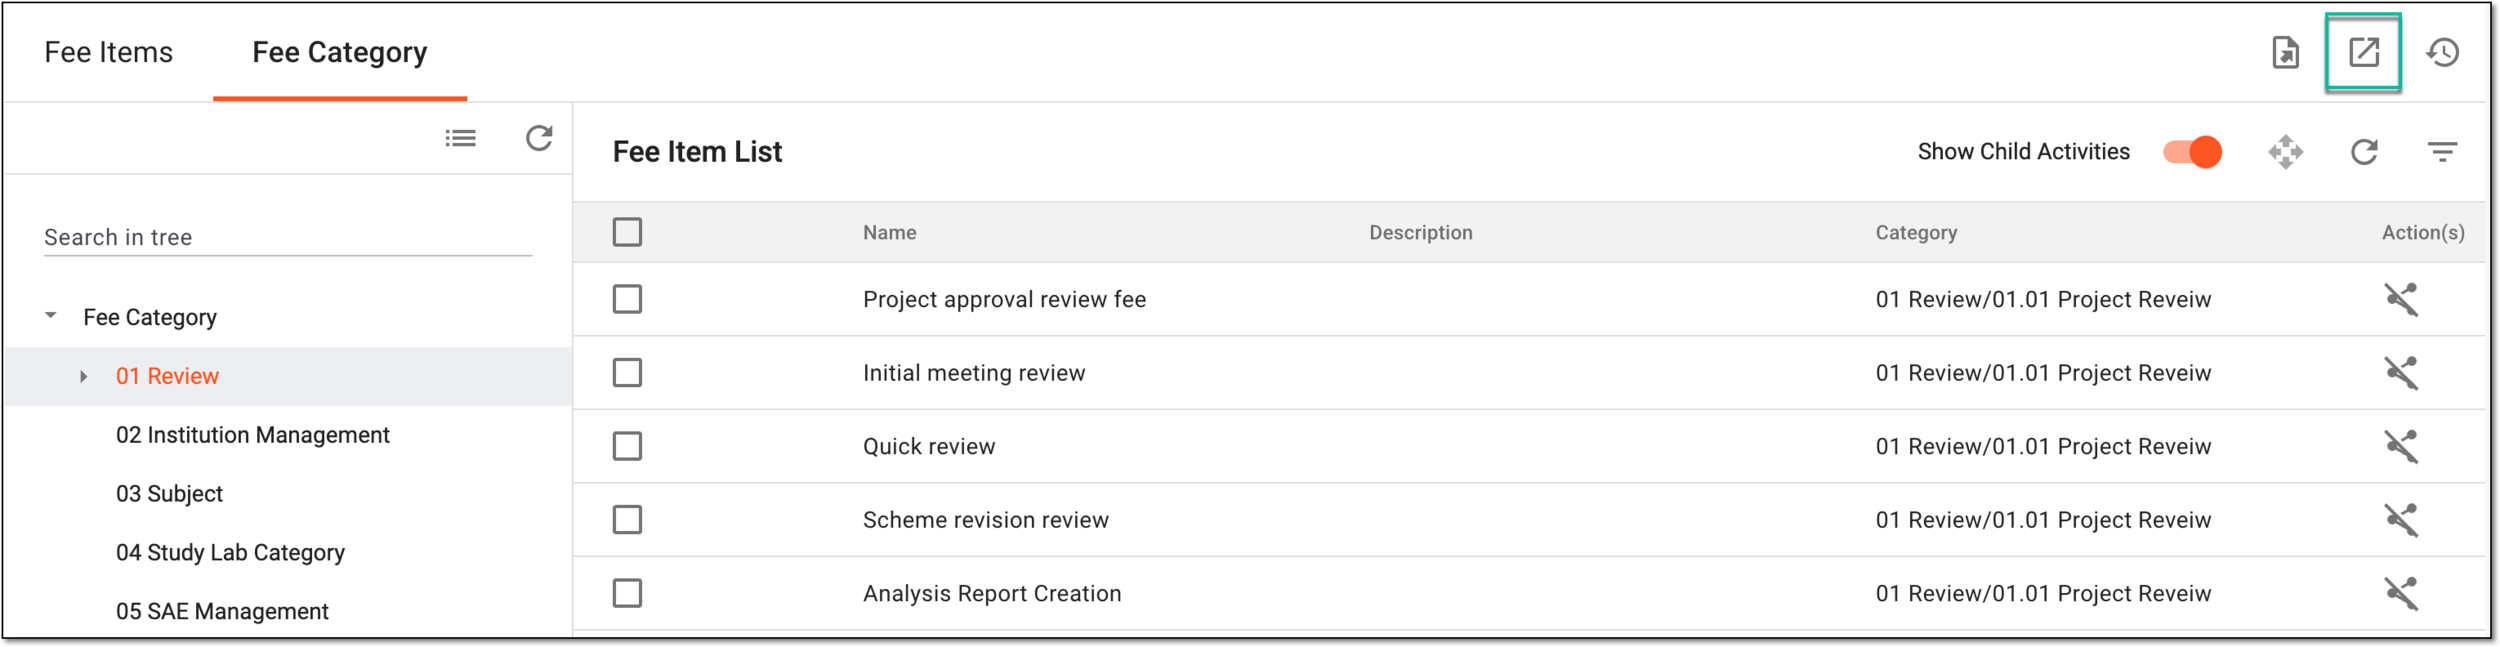The image size is (2500, 647).
Task: Click the Initial meeting review name
Action: [974, 373]
